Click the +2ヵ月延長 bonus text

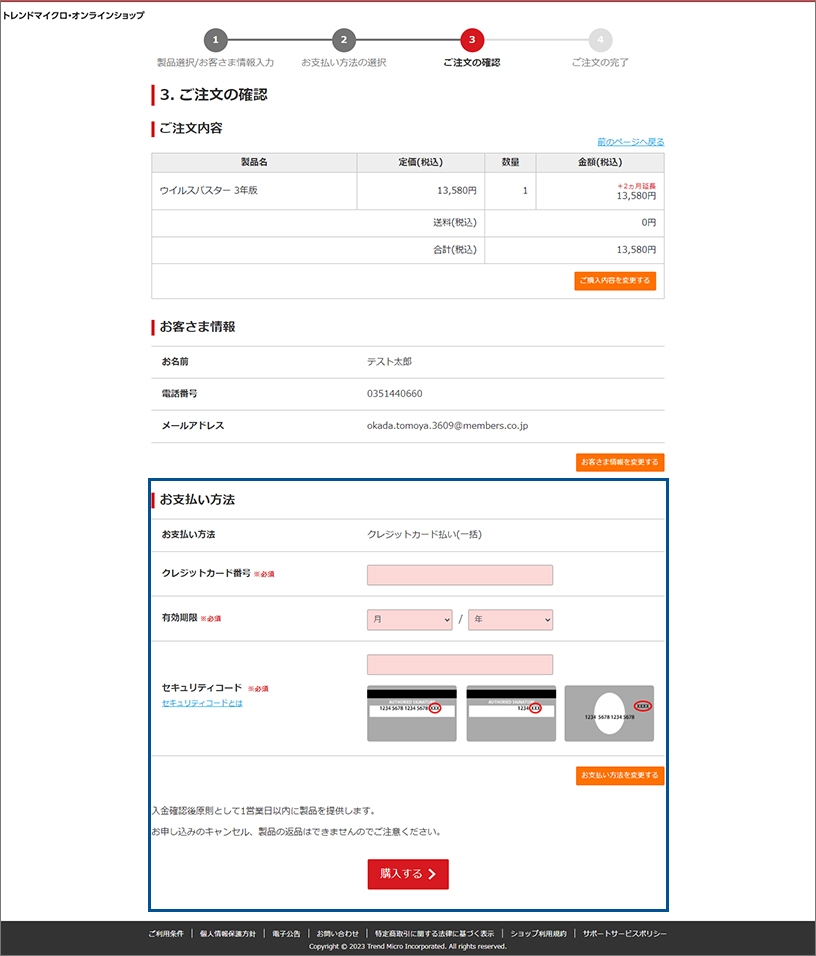tap(637, 186)
